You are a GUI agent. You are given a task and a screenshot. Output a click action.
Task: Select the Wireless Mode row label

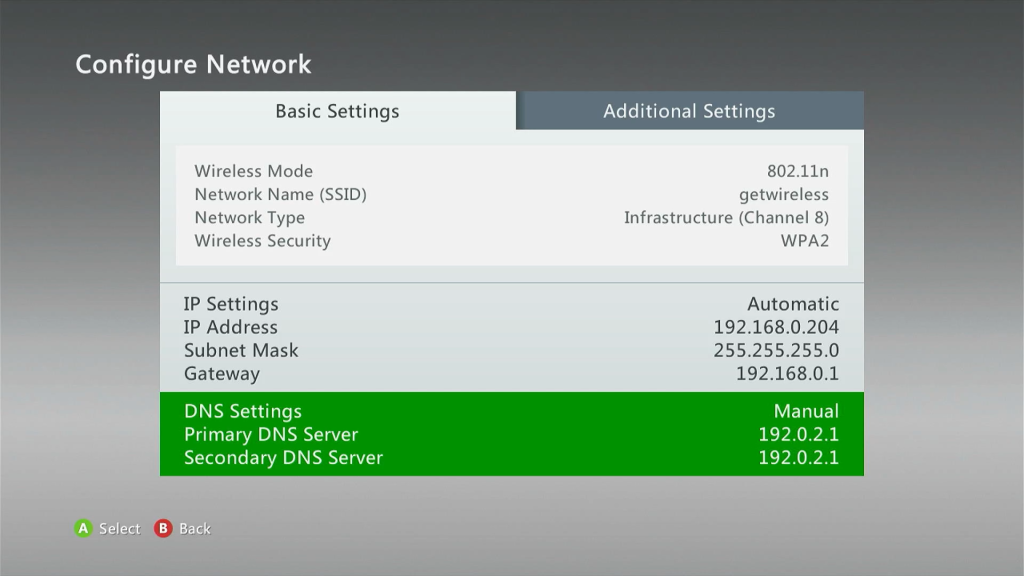point(253,171)
